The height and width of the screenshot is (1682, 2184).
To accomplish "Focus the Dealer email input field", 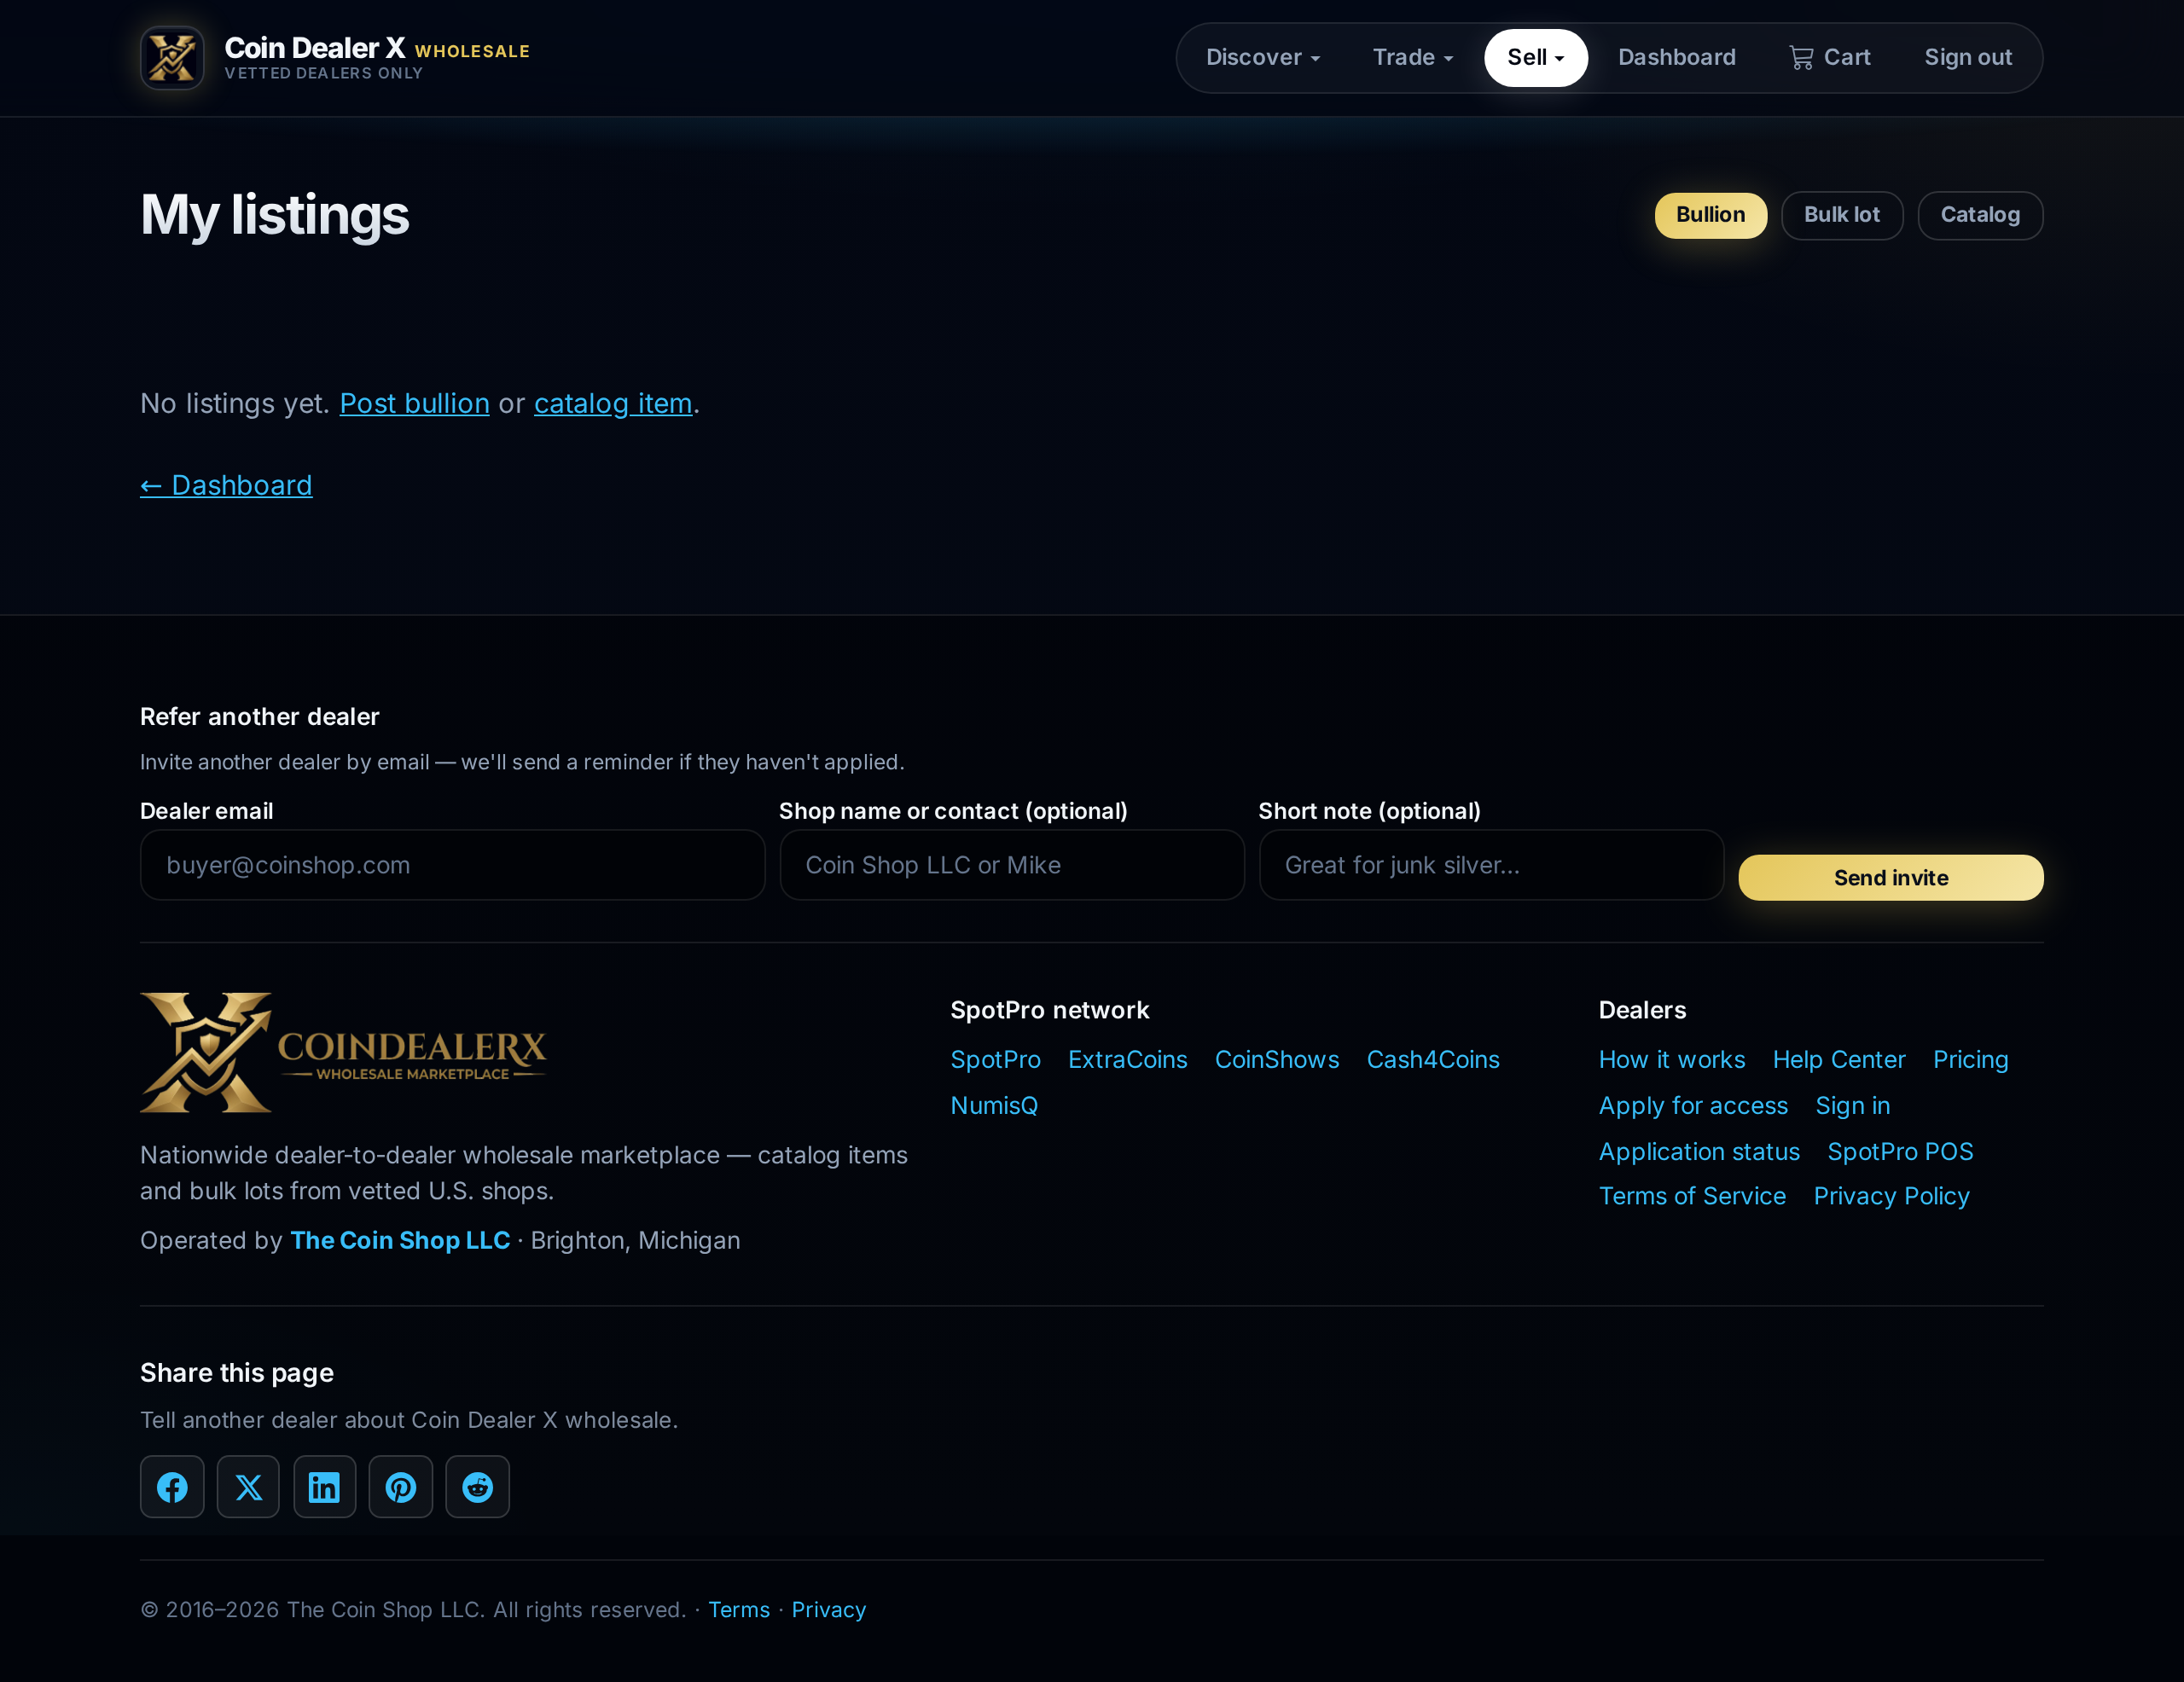I will coord(452,865).
